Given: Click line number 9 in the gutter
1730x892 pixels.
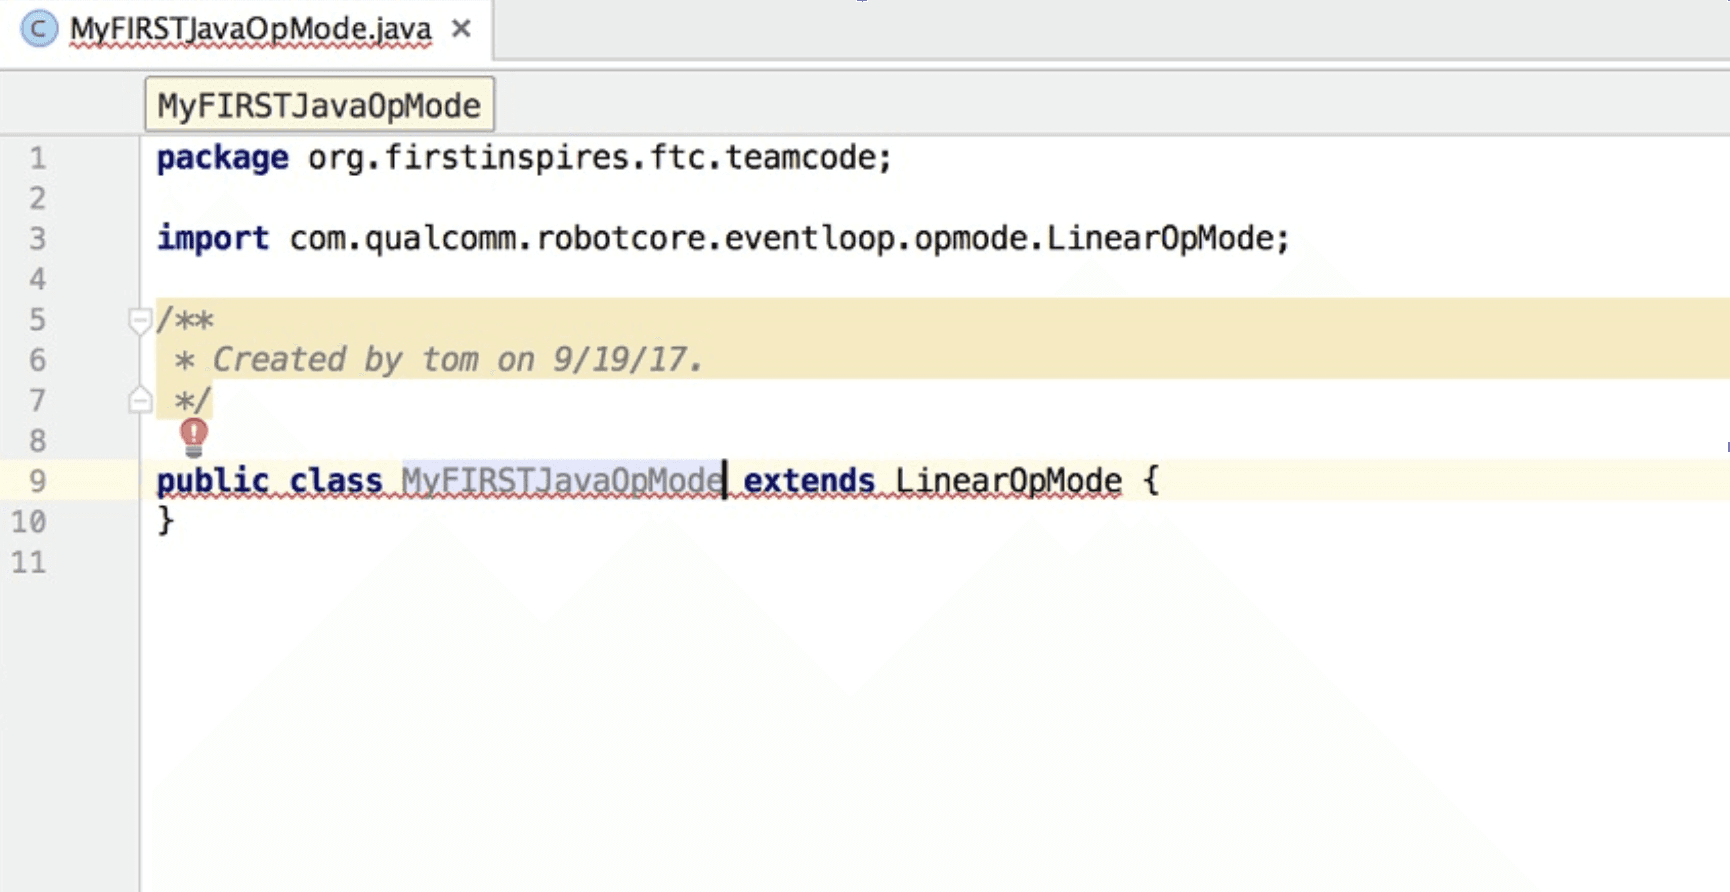Looking at the screenshot, I should (37, 481).
